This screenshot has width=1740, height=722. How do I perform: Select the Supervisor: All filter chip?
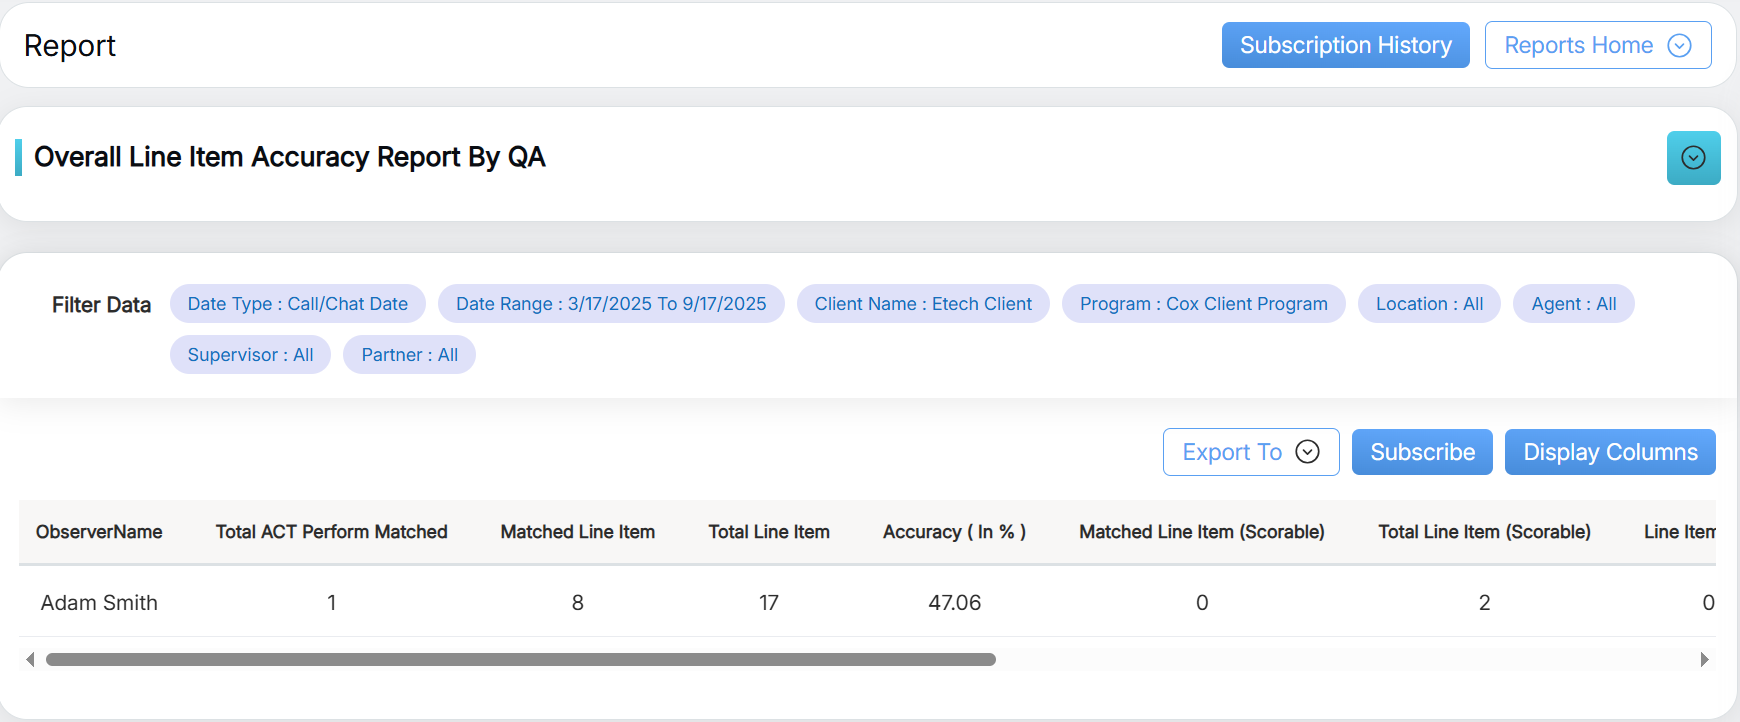pos(250,355)
